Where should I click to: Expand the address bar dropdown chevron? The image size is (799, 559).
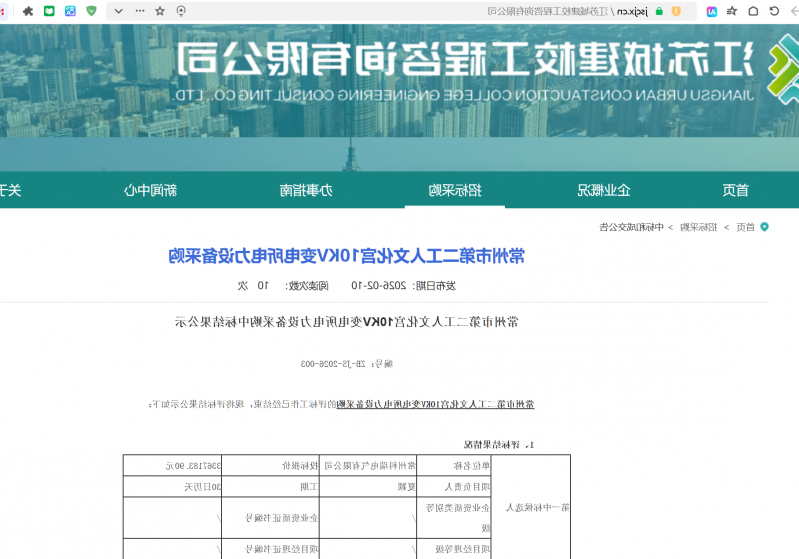click(118, 11)
